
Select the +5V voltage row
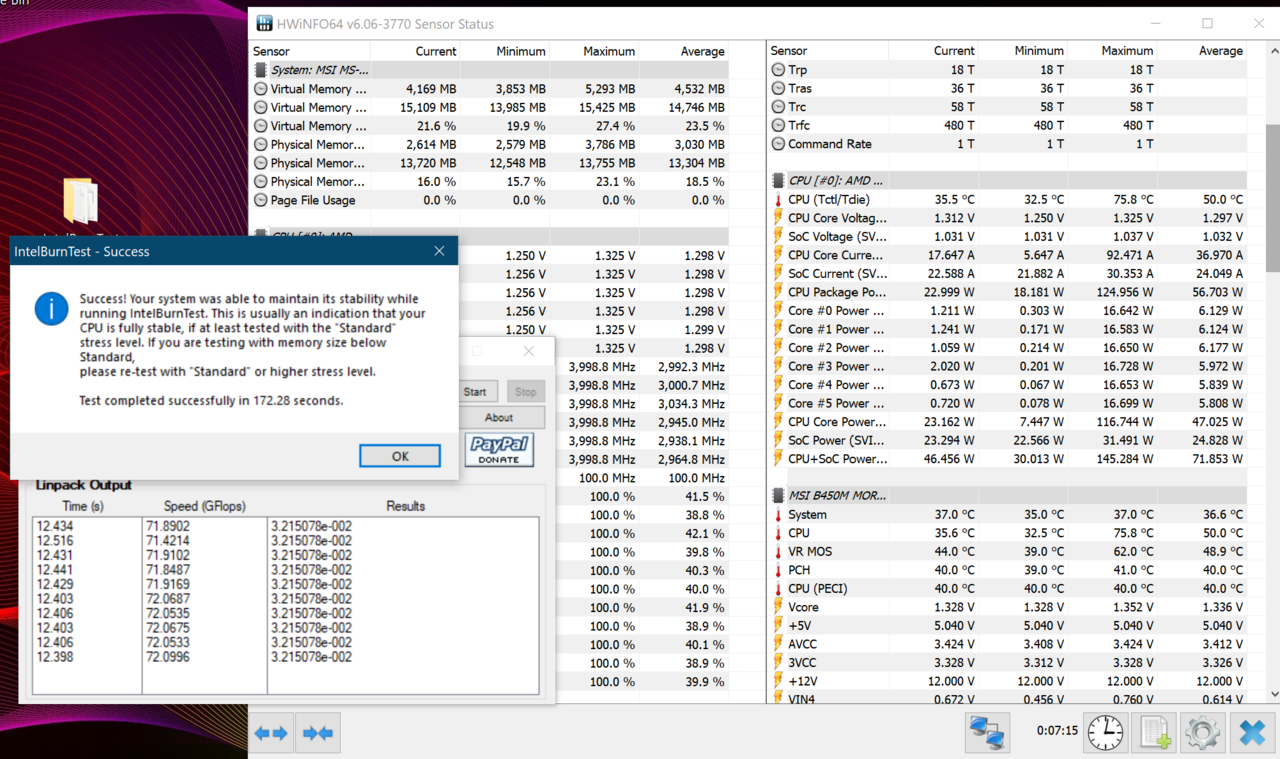pos(1008,626)
